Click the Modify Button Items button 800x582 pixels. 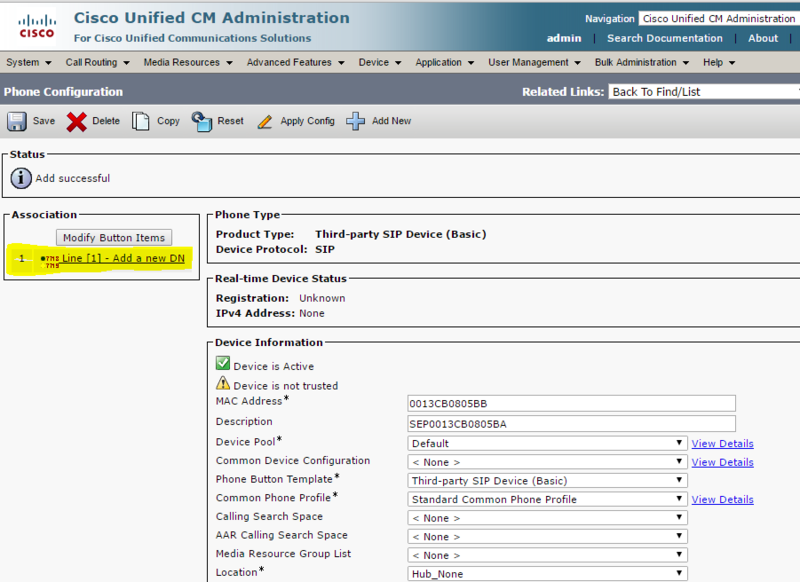[x=113, y=237]
